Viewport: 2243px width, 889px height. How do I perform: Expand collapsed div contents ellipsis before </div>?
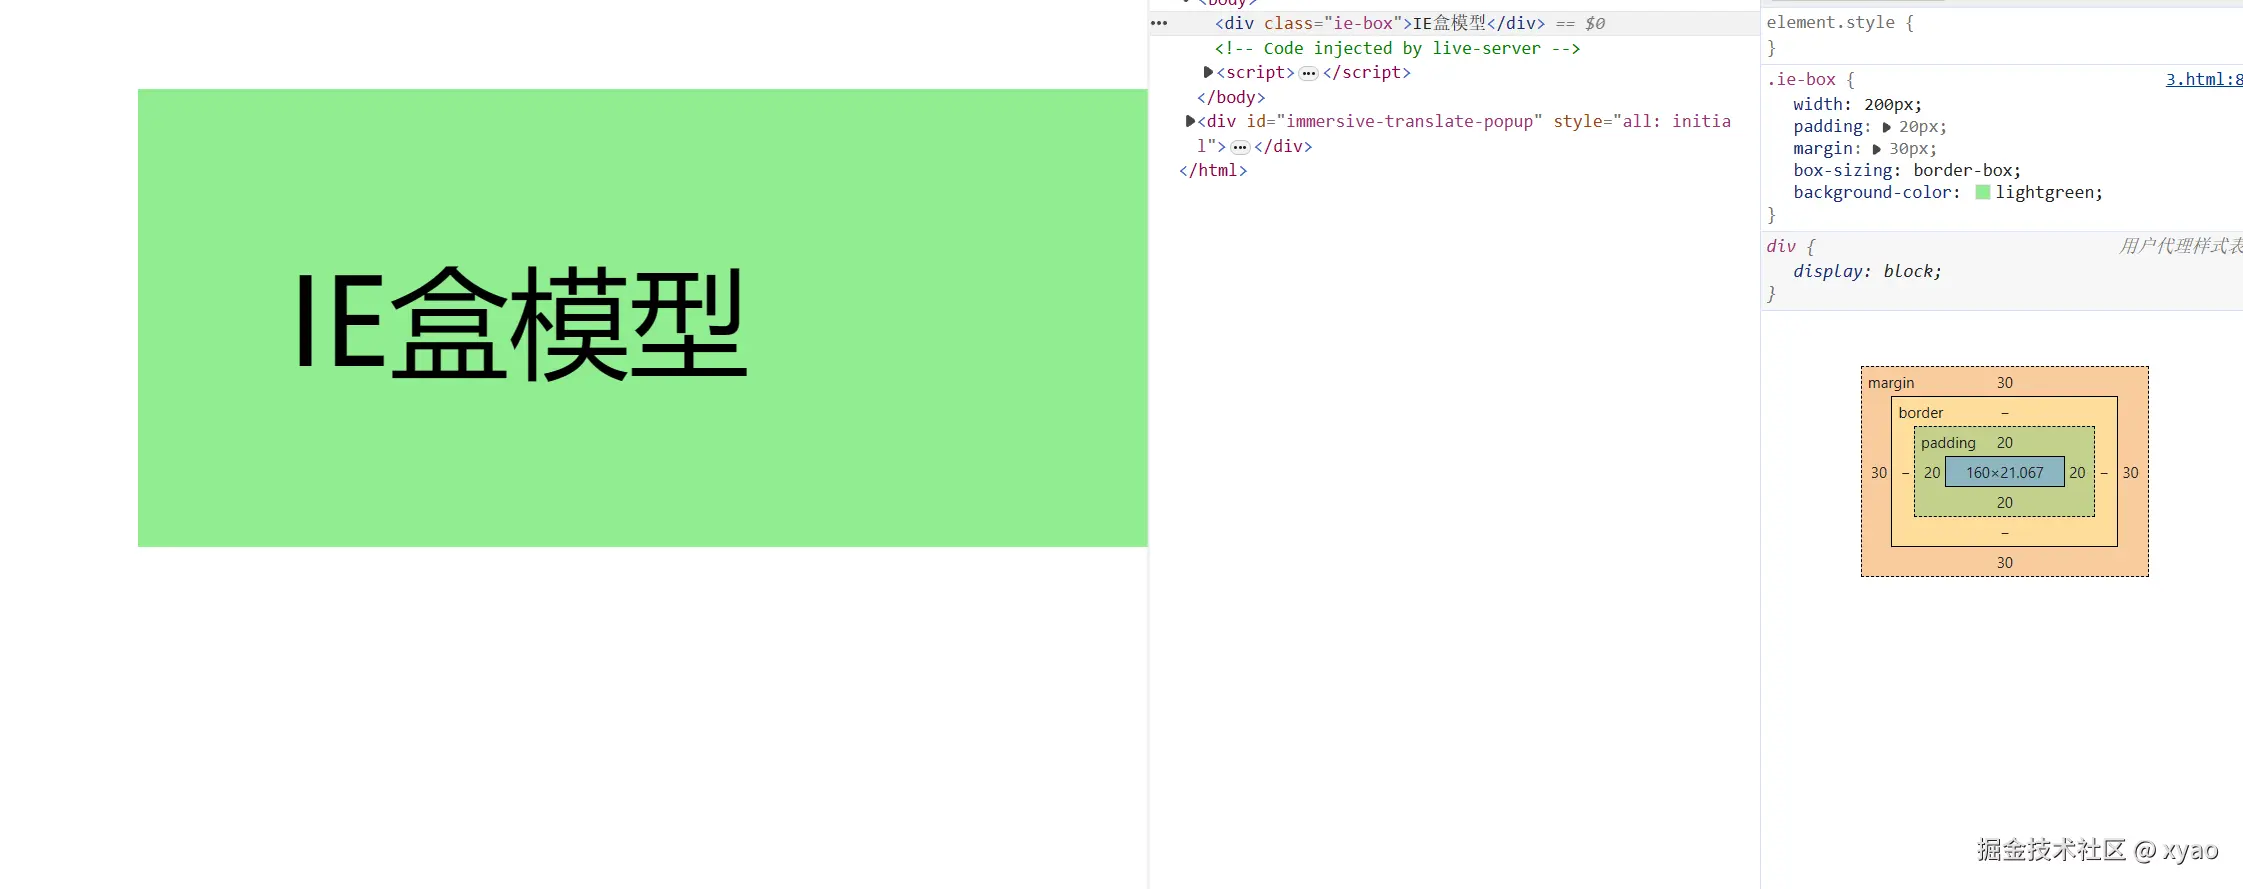click(1240, 147)
